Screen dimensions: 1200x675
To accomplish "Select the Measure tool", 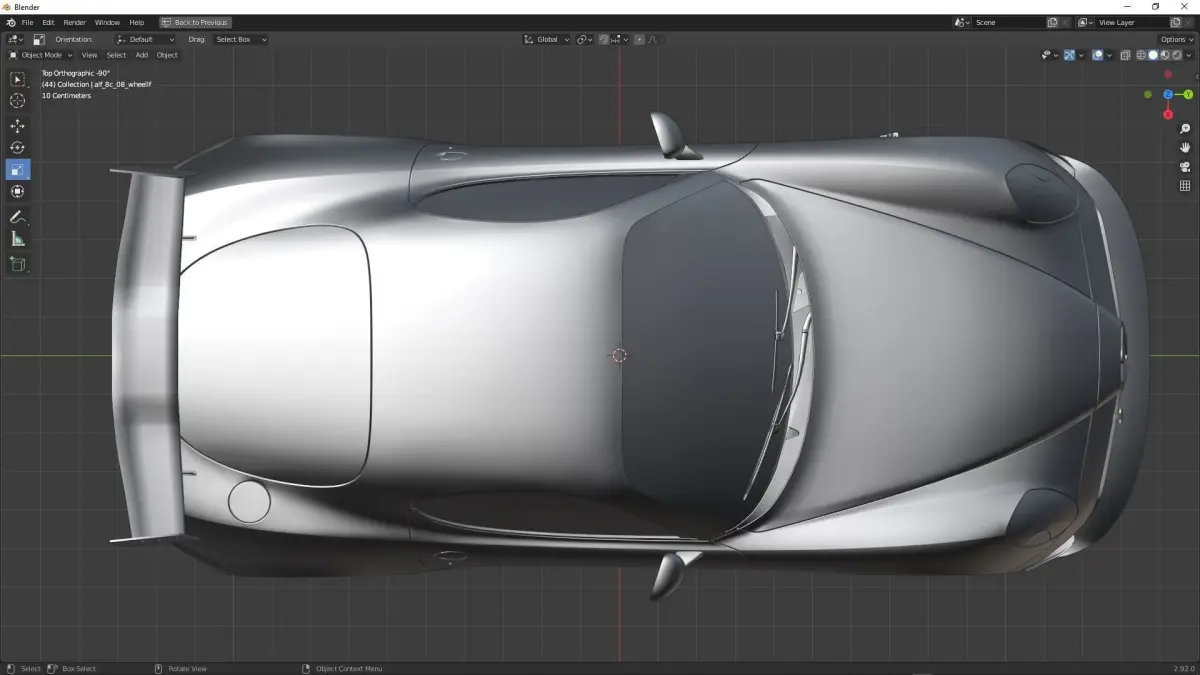I will click(18, 239).
